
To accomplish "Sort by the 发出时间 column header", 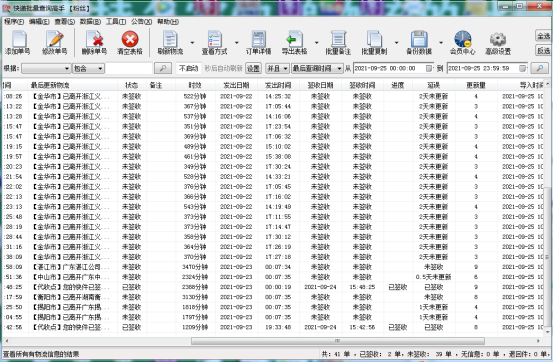I will [x=278, y=85].
